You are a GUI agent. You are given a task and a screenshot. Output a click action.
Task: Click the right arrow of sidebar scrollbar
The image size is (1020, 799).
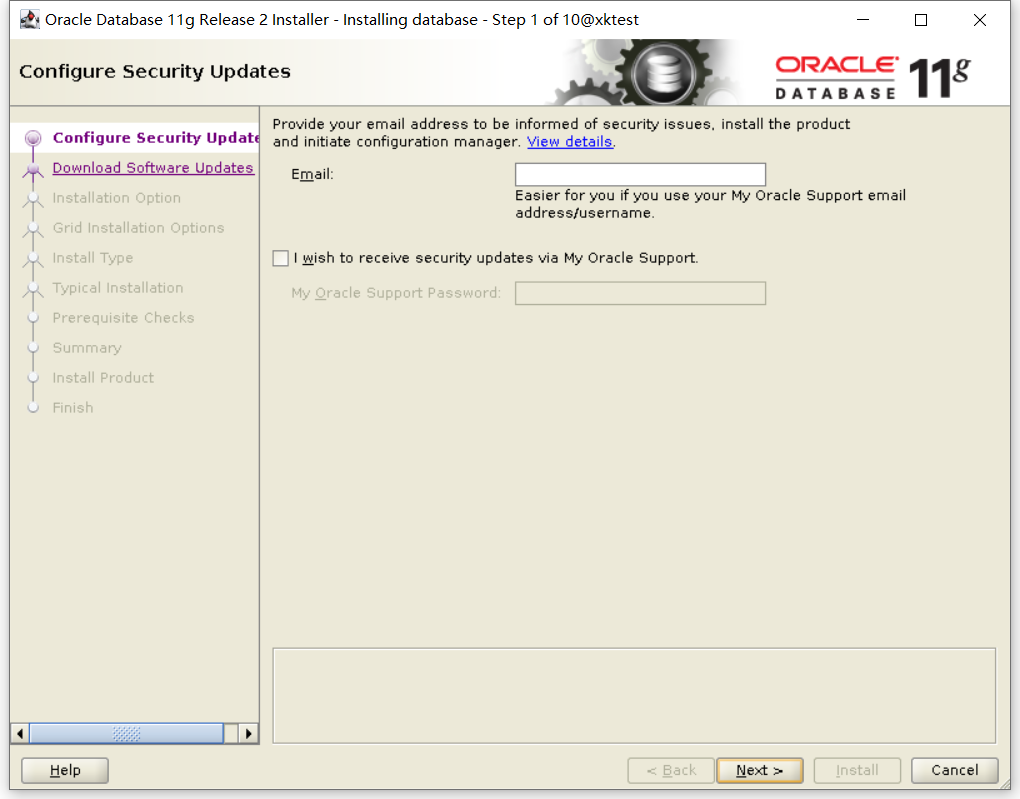248,734
